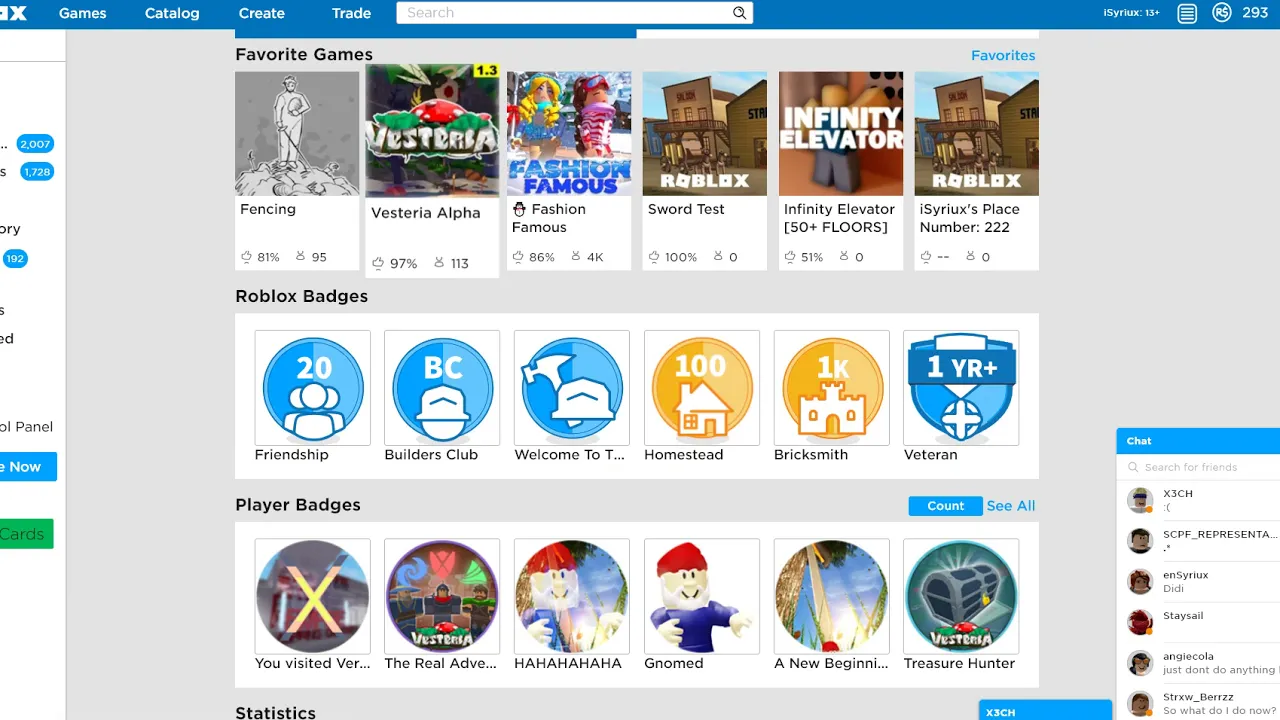This screenshot has width=1280, height=720.
Task: Open the HAHAHAHAHA player badge
Action: 572,597
